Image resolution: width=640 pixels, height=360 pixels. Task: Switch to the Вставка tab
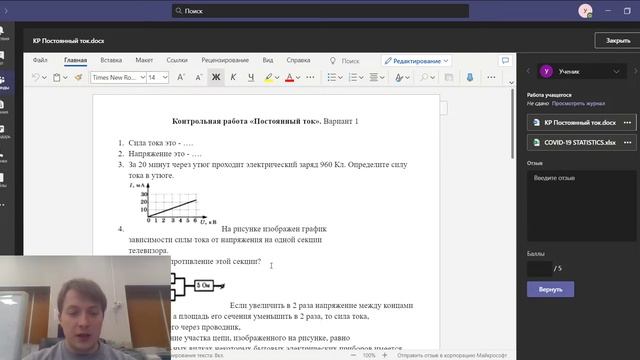[x=111, y=60]
